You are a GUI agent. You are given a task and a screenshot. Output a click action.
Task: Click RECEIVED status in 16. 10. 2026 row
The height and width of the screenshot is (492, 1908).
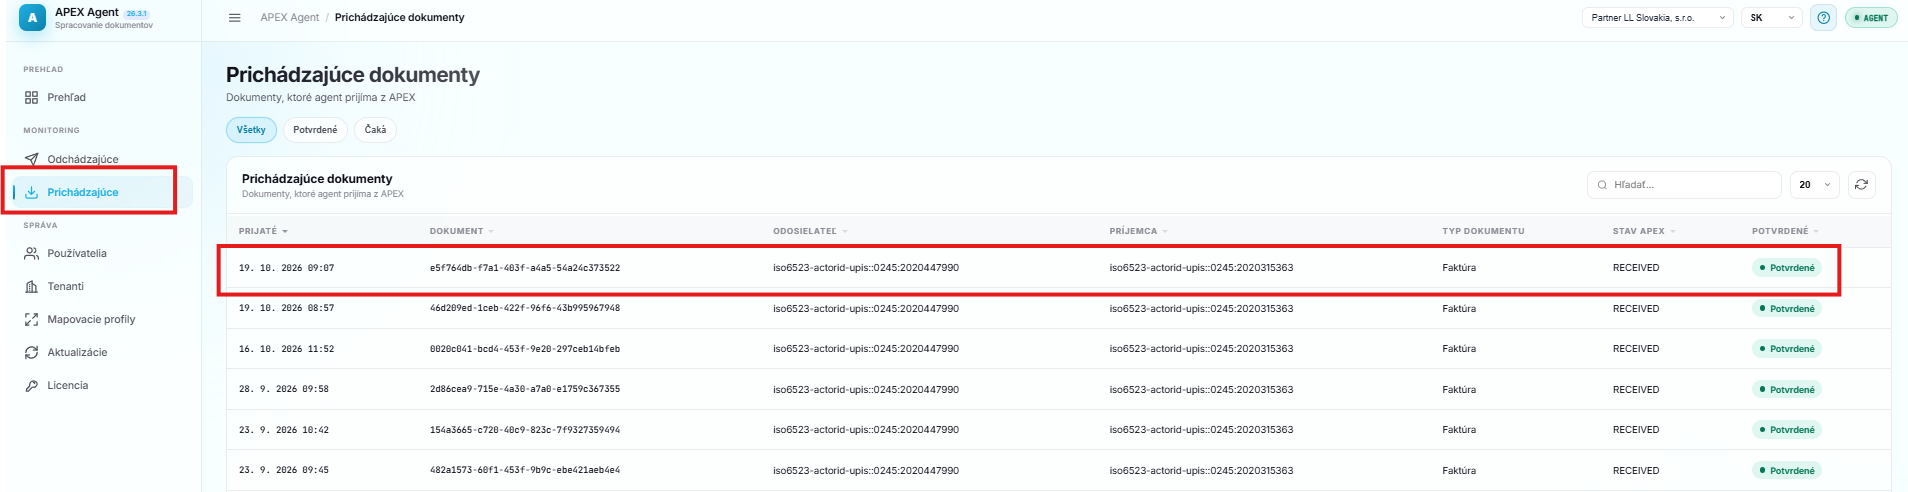(x=1636, y=349)
